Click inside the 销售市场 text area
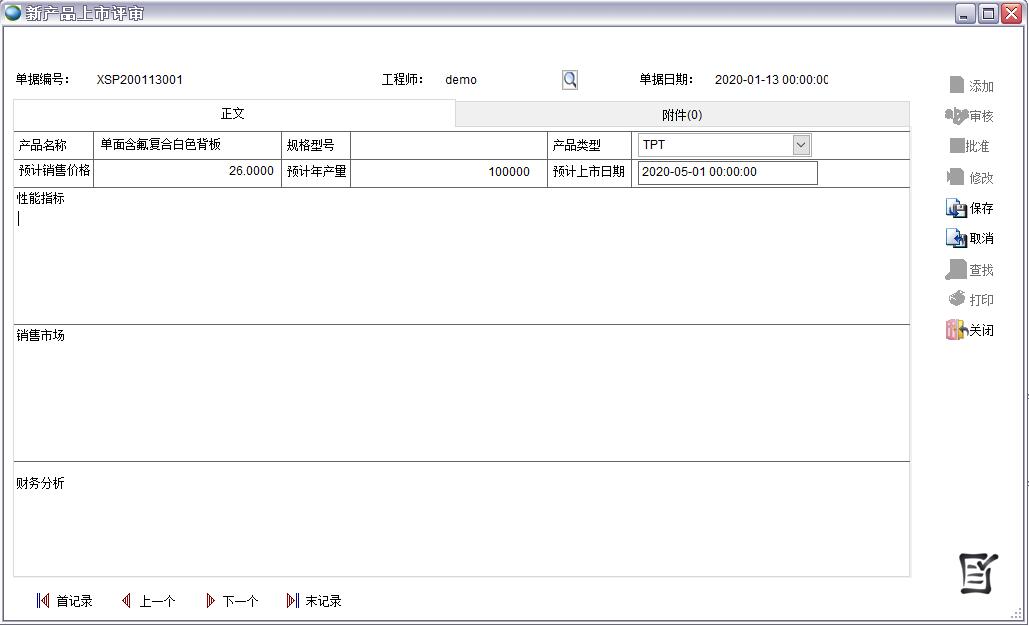This screenshot has height=626, width=1029. click(460, 400)
